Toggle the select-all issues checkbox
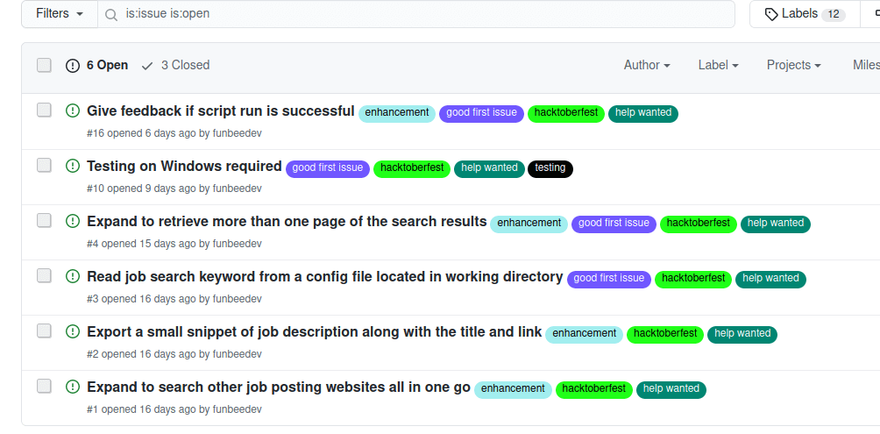The image size is (880, 434). (x=44, y=65)
